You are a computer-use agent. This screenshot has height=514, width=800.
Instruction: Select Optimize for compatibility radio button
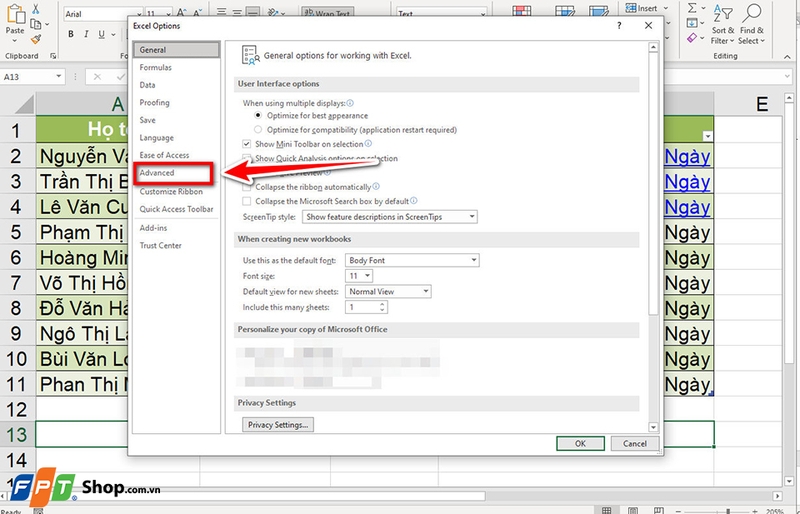(258, 130)
